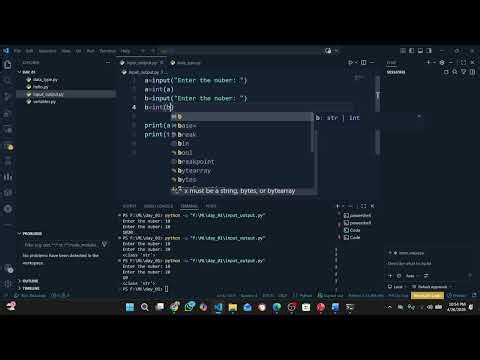The height and width of the screenshot is (360, 480).
Task: Select the 'b' autocomplete suggestion
Action: coord(242,117)
